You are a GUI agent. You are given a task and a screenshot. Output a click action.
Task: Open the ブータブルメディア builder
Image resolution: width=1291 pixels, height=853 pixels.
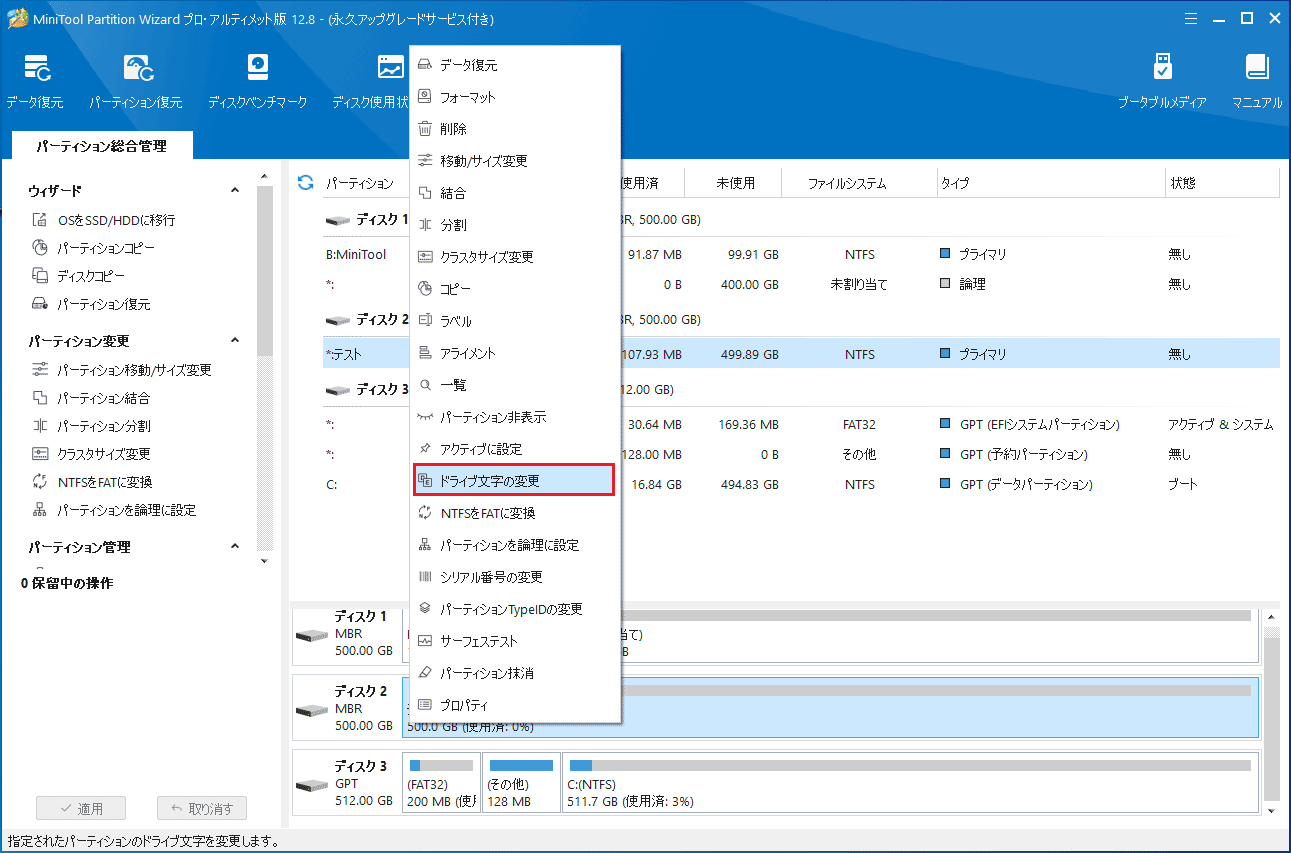pos(1161,80)
